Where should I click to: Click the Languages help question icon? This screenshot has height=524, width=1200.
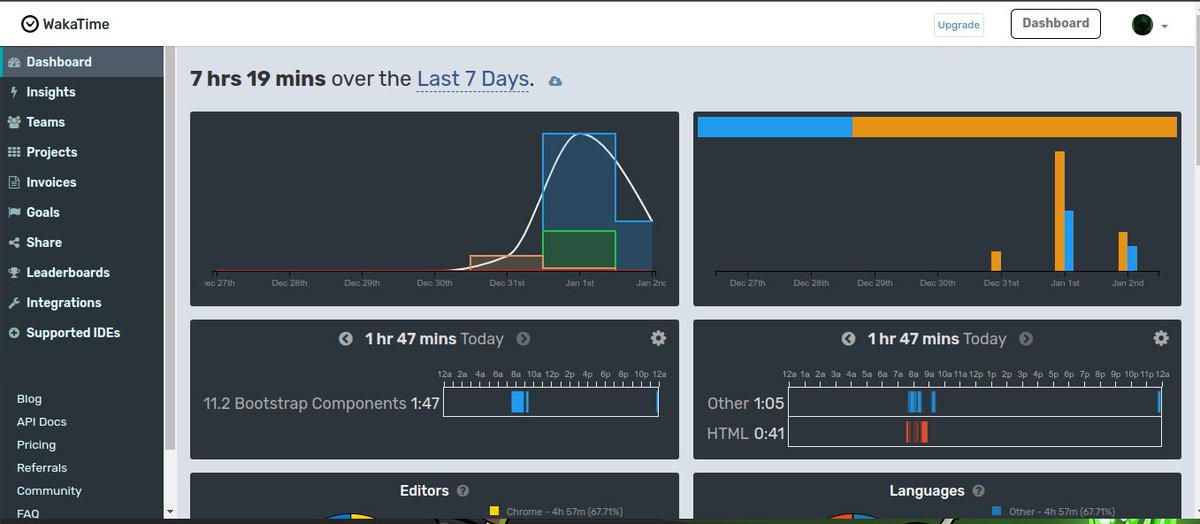(x=979, y=491)
